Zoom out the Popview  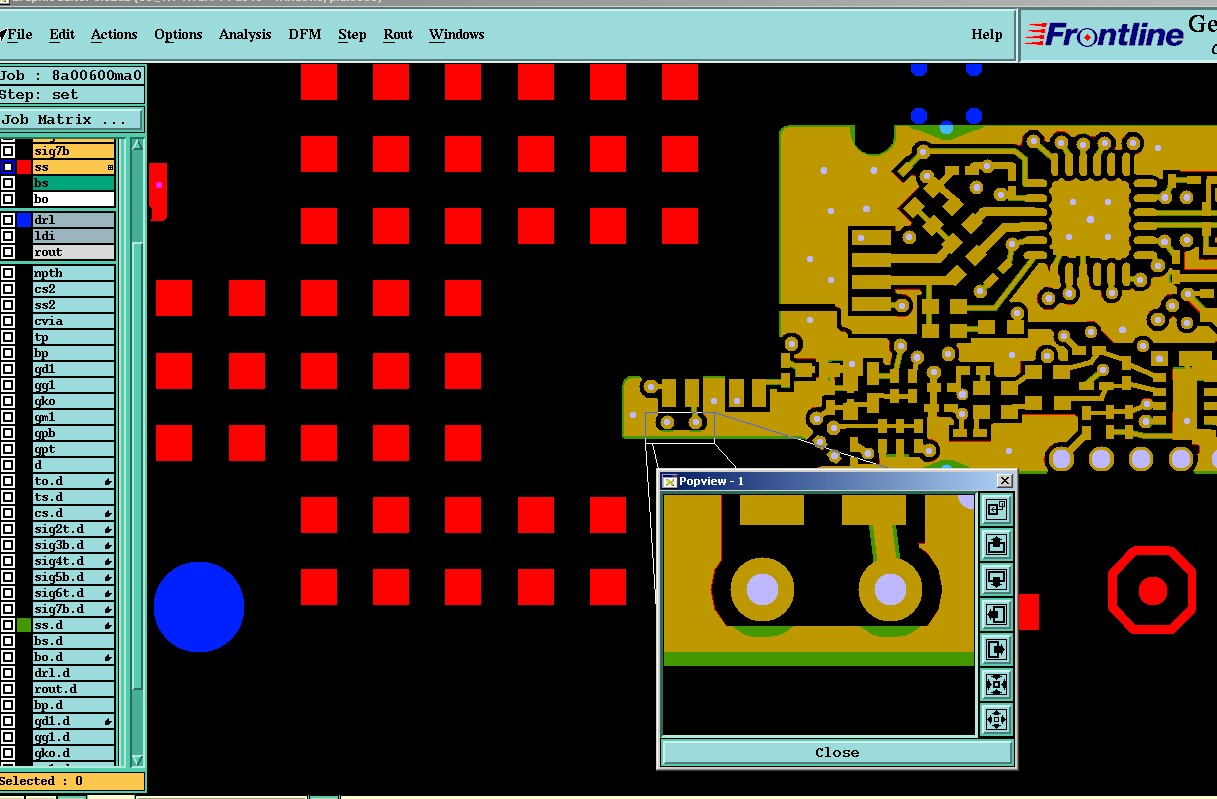point(996,719)
